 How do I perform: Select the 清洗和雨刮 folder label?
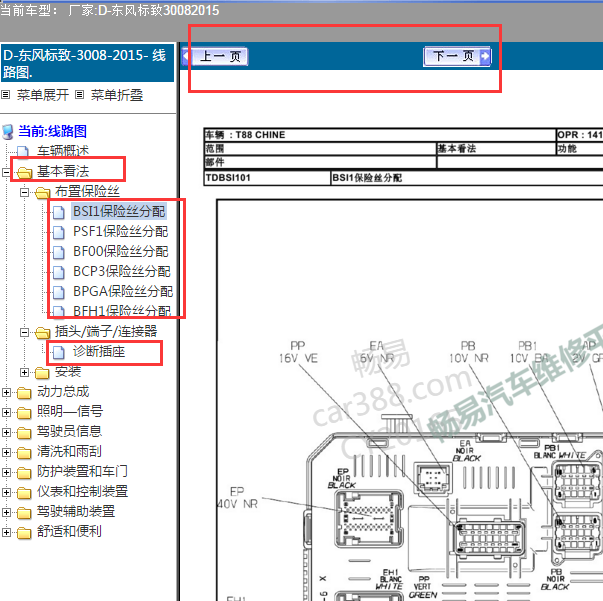(69, 451)
